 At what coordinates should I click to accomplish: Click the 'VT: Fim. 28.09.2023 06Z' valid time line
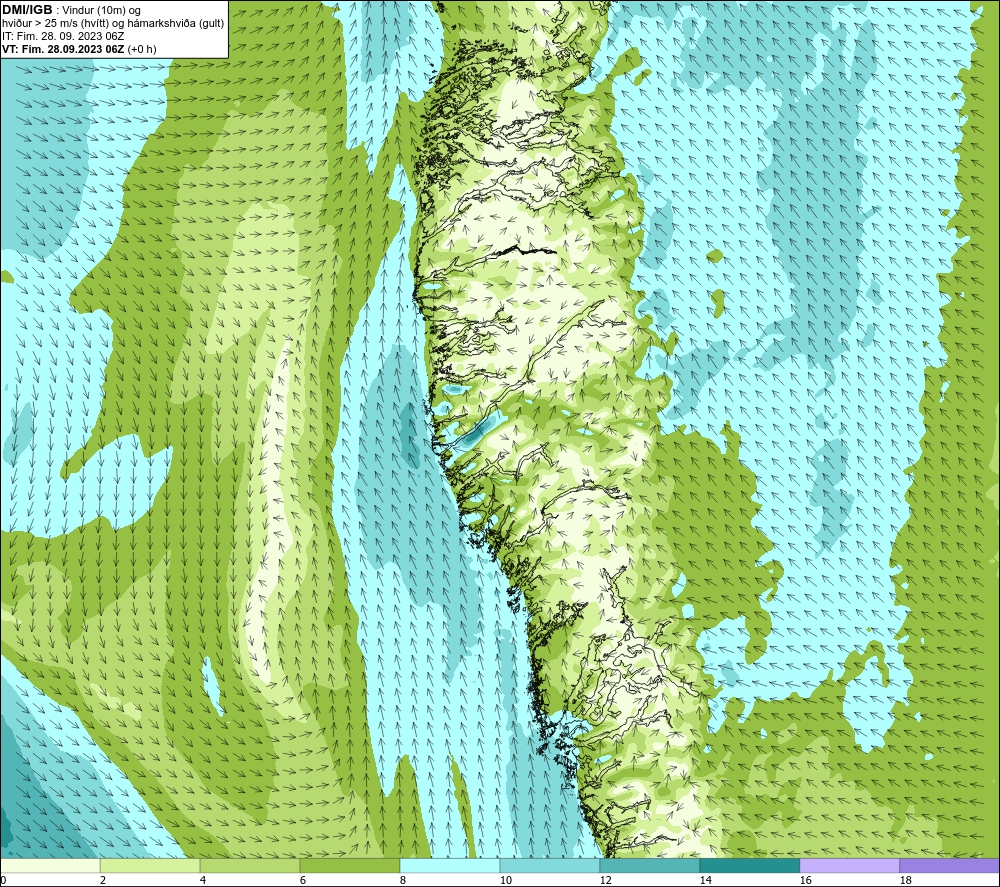point(79,49)
